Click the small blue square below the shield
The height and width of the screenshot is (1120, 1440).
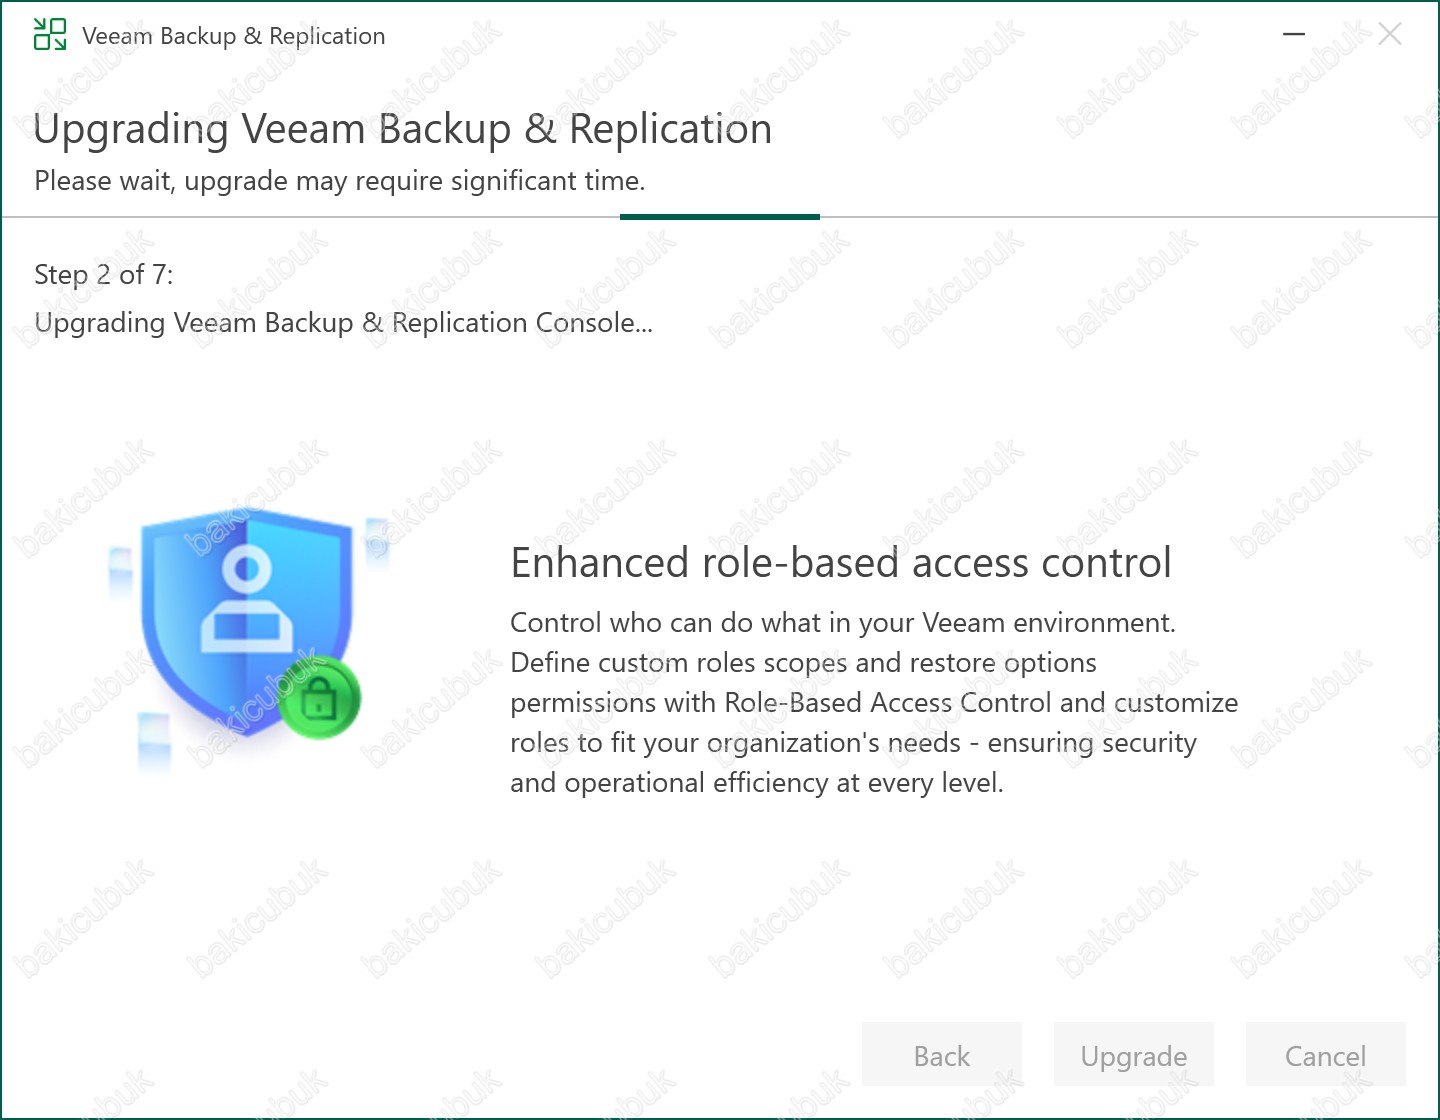click(153, 742)
